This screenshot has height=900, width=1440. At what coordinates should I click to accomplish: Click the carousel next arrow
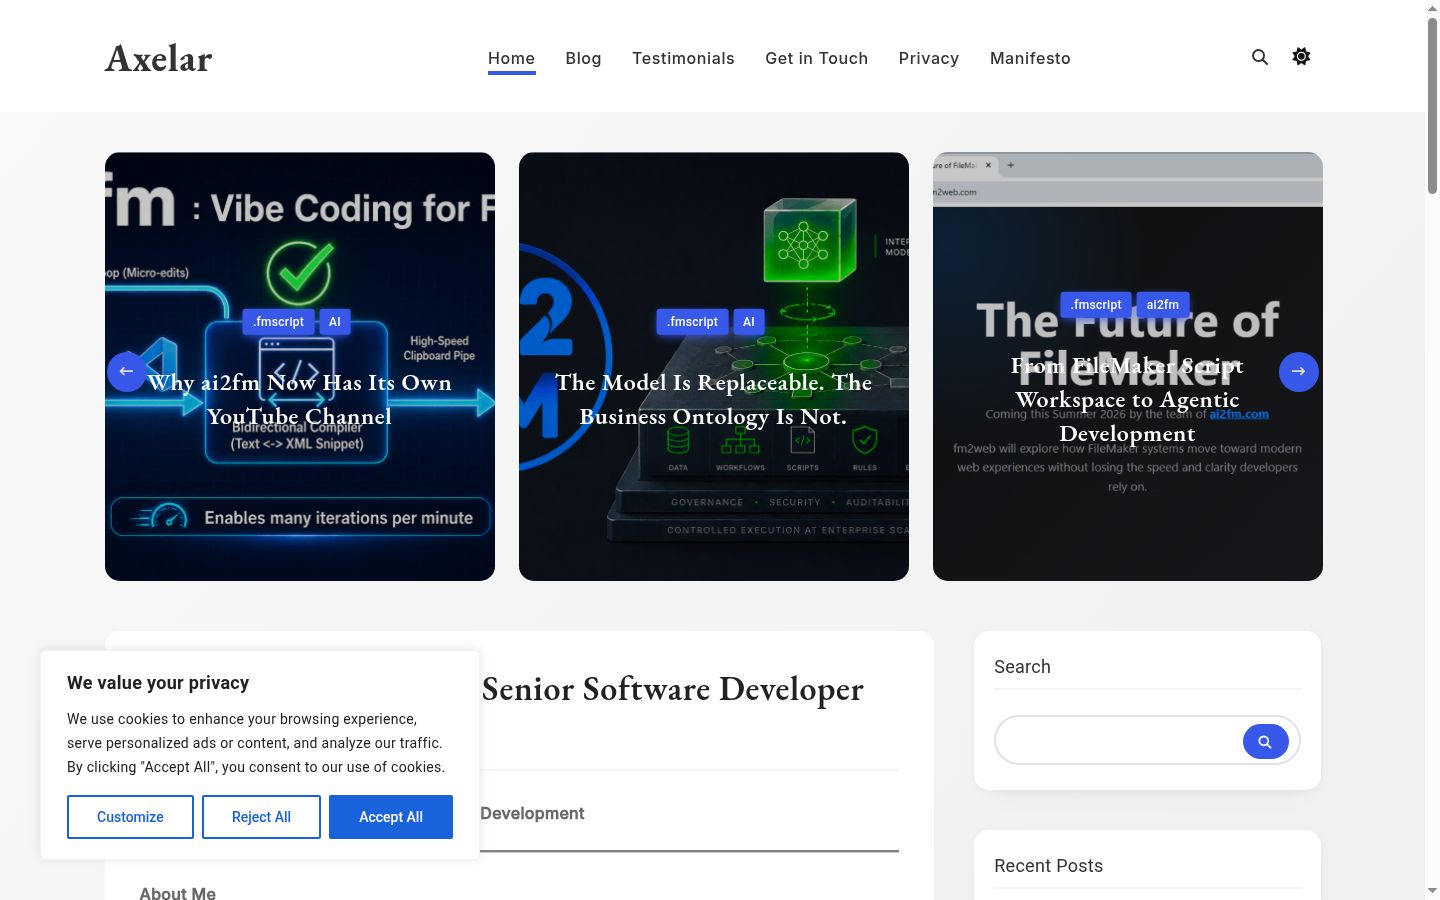pyautogui.click(x=1299, y=371)
